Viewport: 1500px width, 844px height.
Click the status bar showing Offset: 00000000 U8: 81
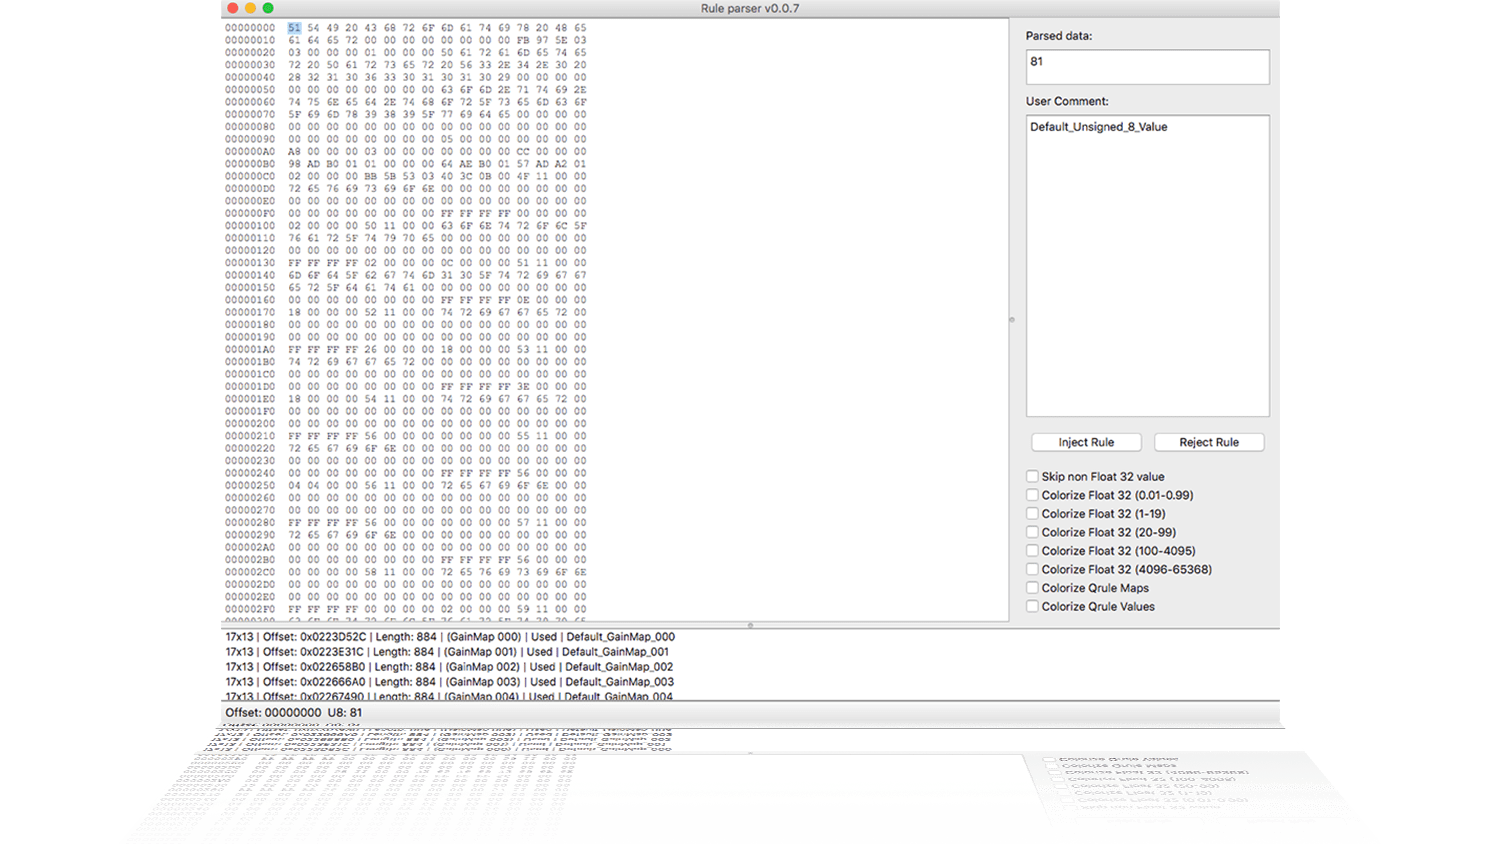pos(294,711)
